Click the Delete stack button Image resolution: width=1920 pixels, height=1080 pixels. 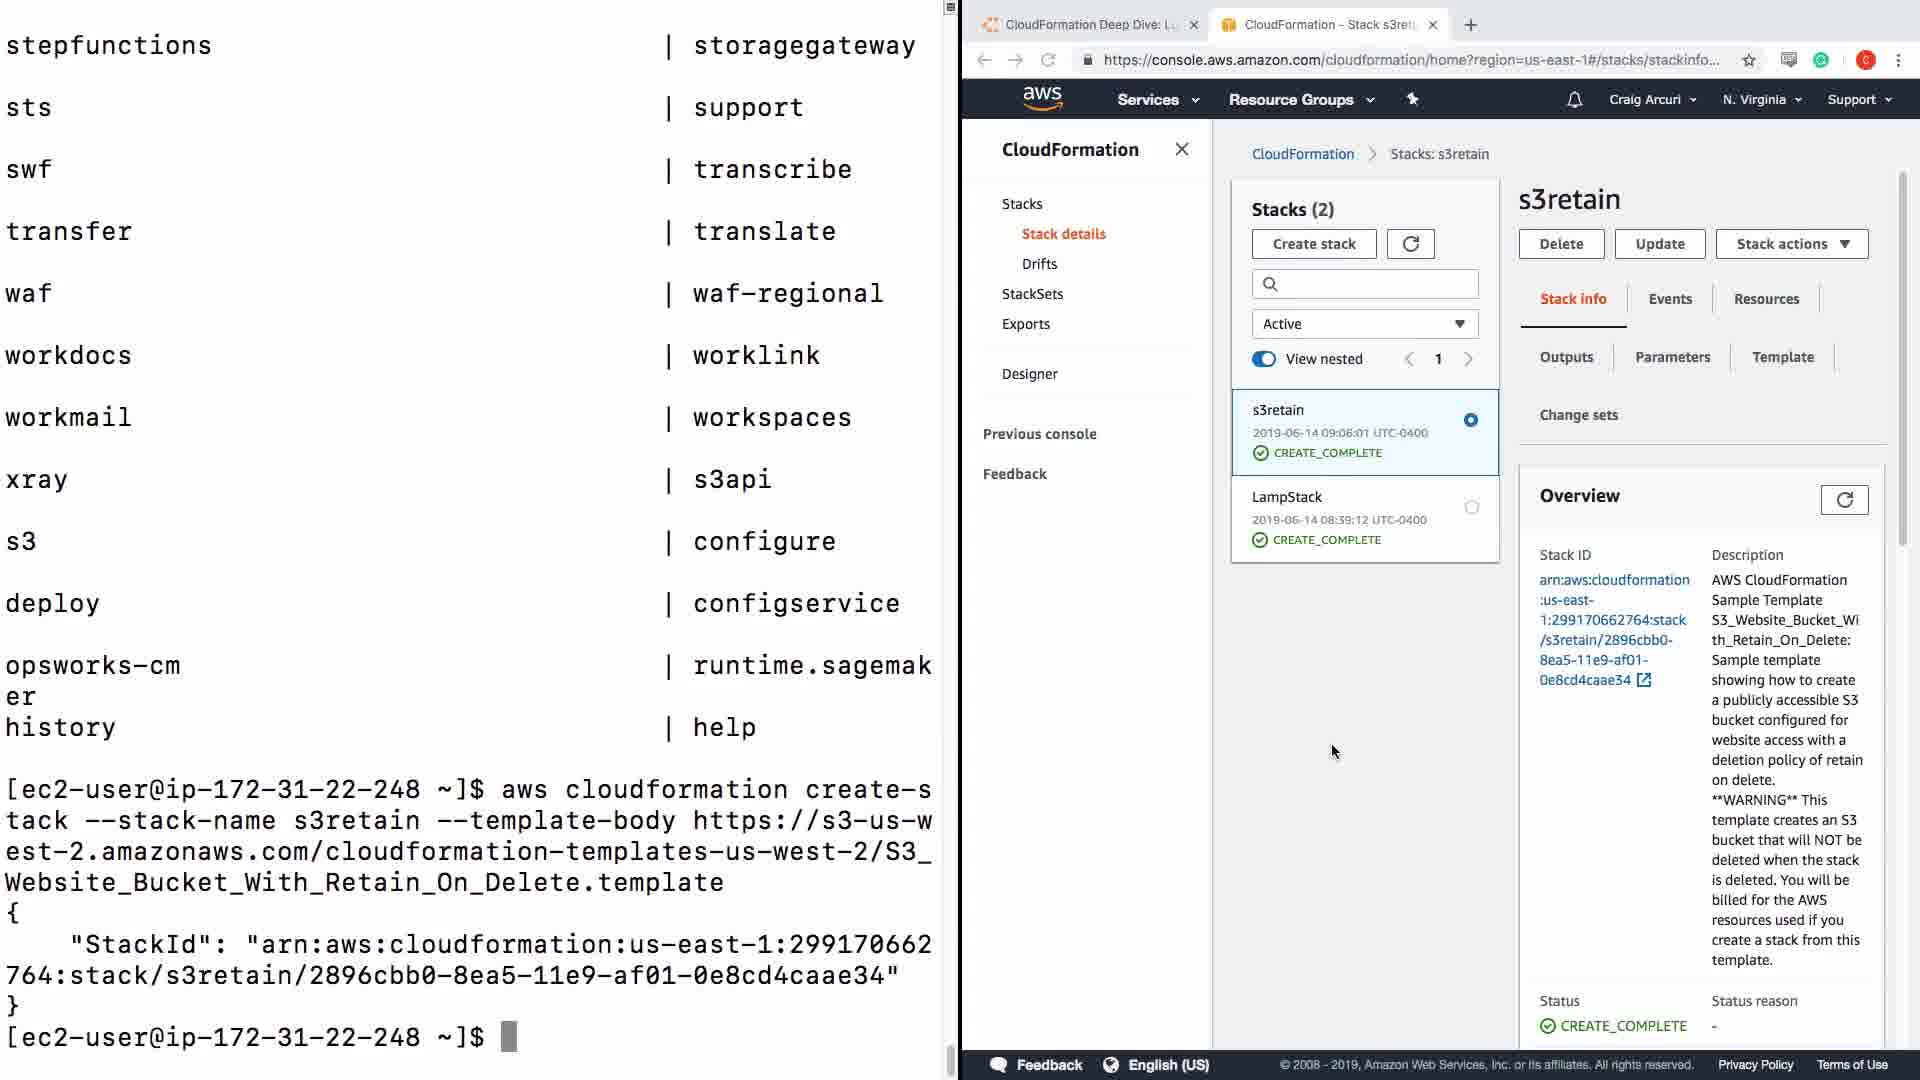(1560, 244)
